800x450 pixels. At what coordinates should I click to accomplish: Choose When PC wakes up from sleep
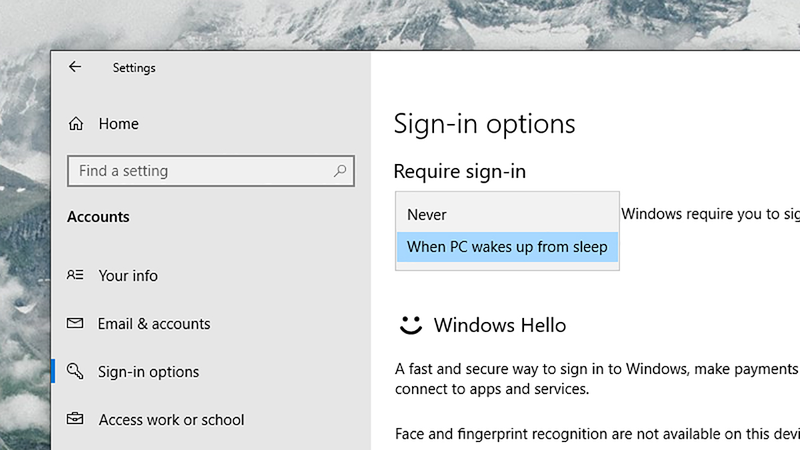click(x=507, y=247)
